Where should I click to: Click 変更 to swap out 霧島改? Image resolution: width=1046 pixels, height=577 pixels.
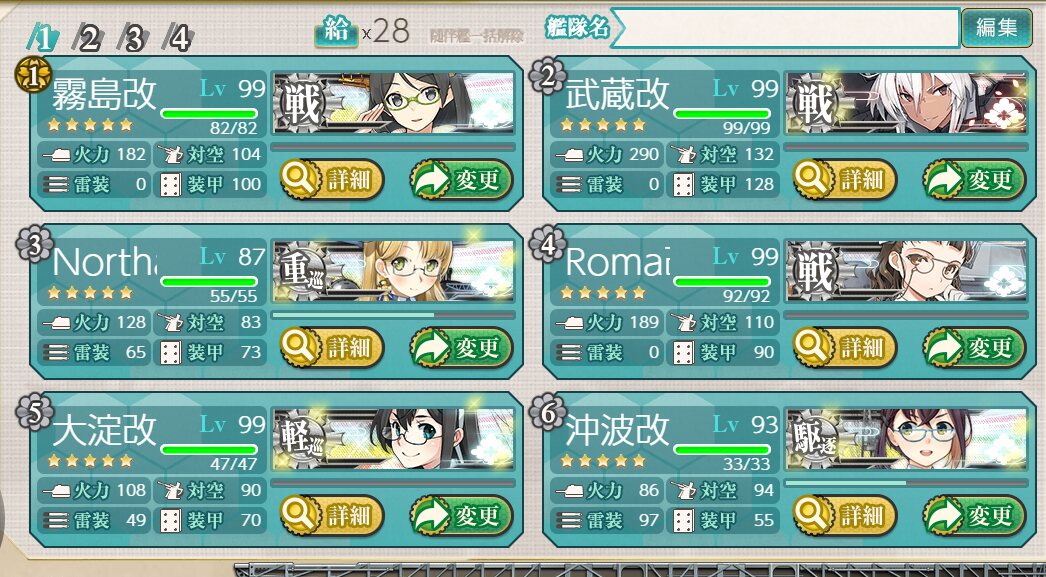[462, 179]
